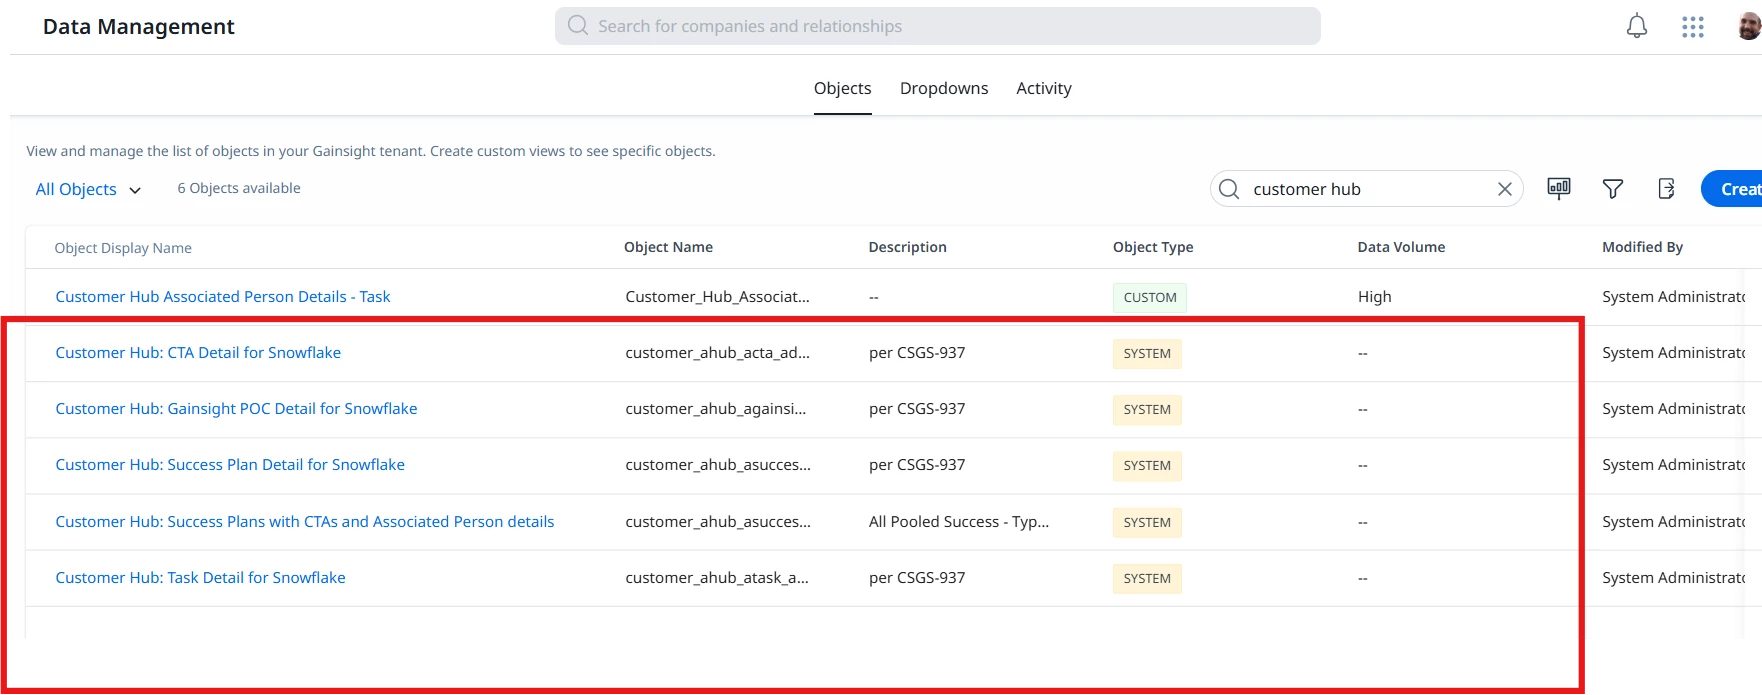Click the Description column header
1762x695 pixels.
(907, 247)
